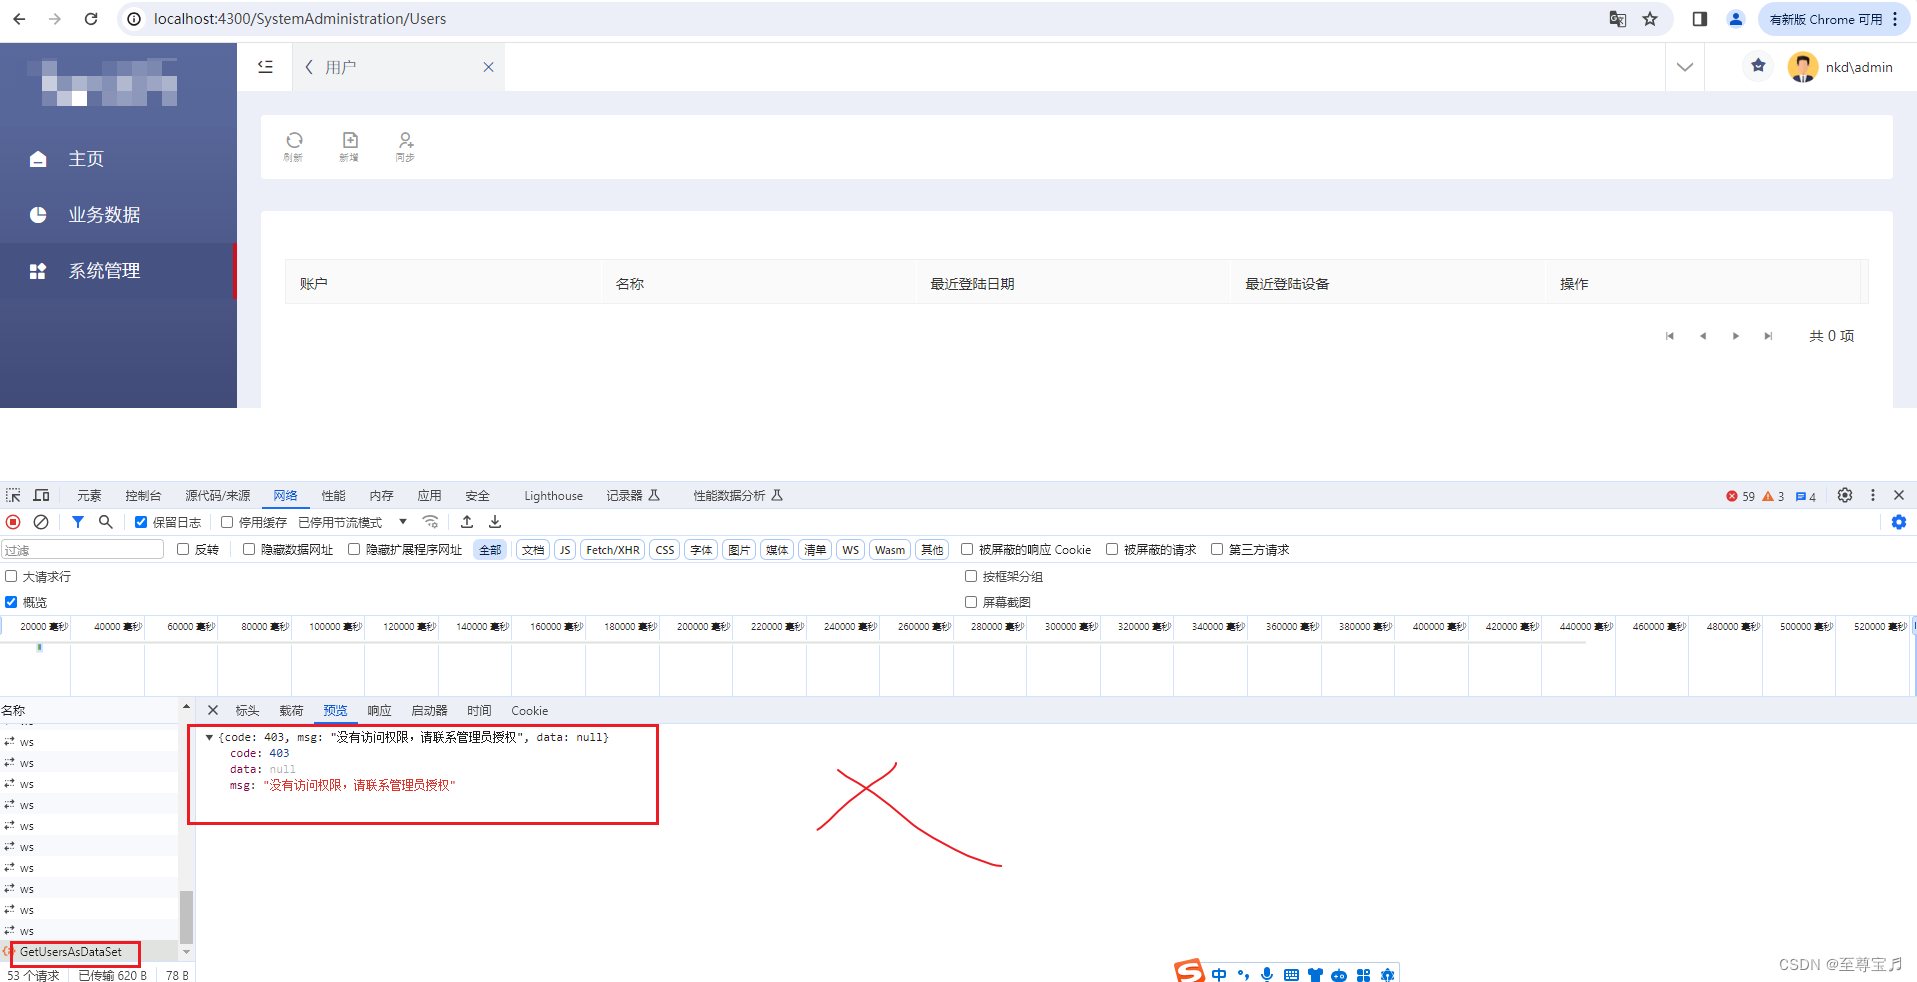Uncheck the 保留日志 preserve log checkbox

(141, 521)
